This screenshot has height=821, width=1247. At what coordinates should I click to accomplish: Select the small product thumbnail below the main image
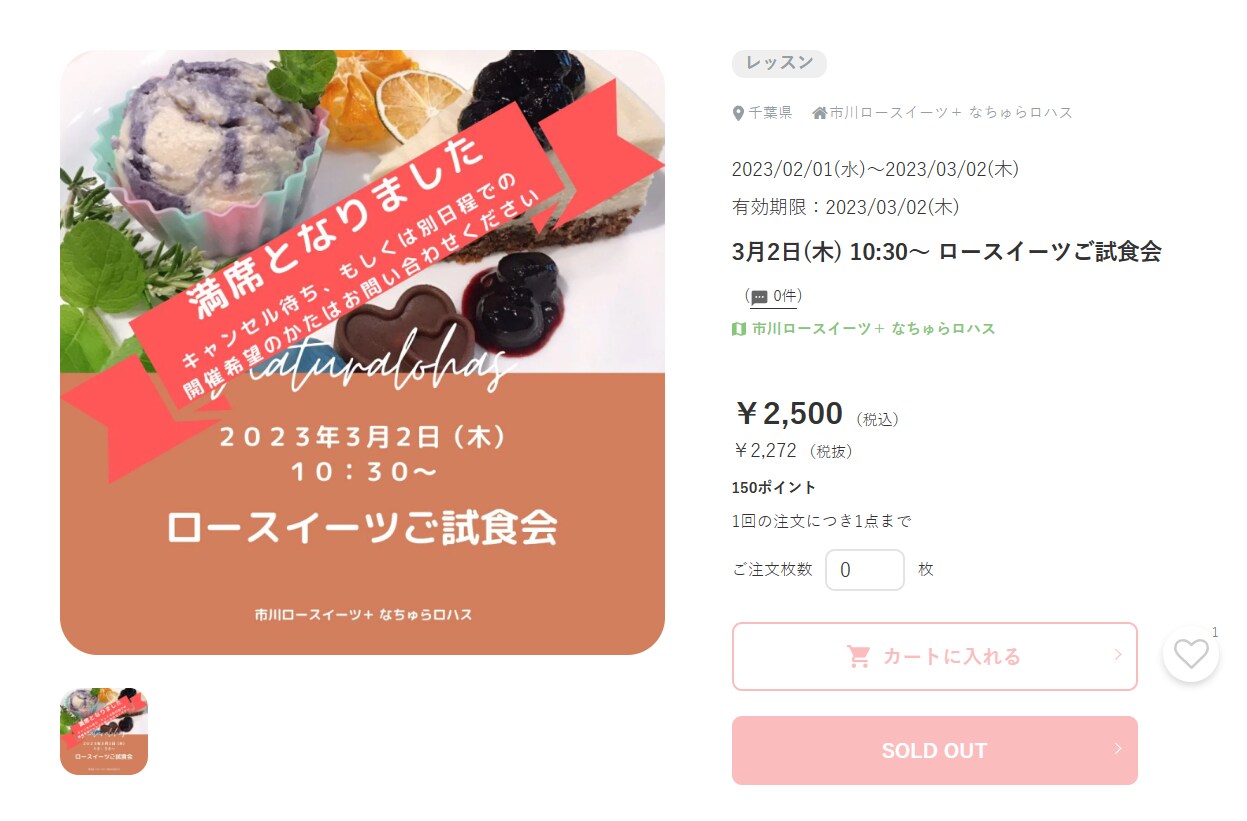click(x=104, y=731)
